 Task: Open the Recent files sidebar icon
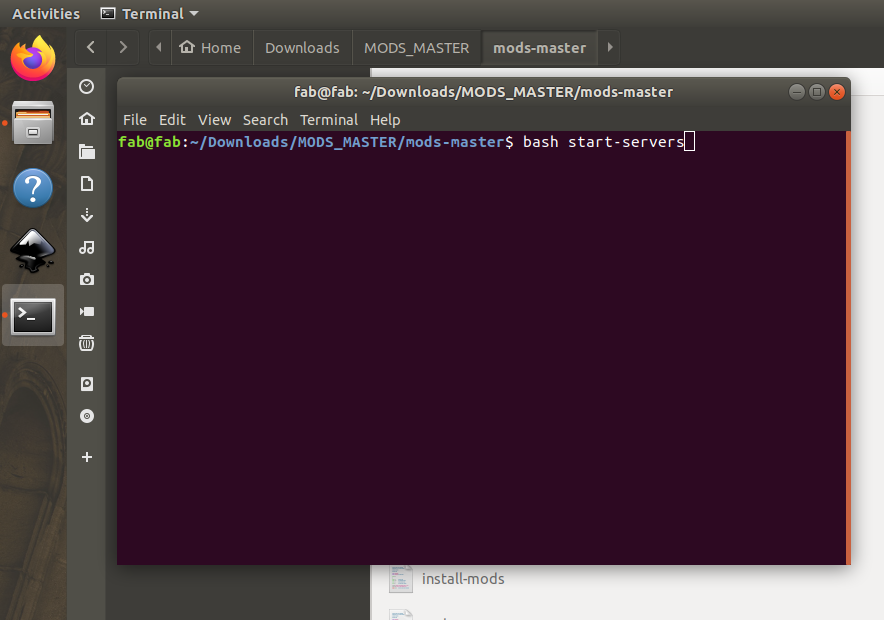click(87, 87)
